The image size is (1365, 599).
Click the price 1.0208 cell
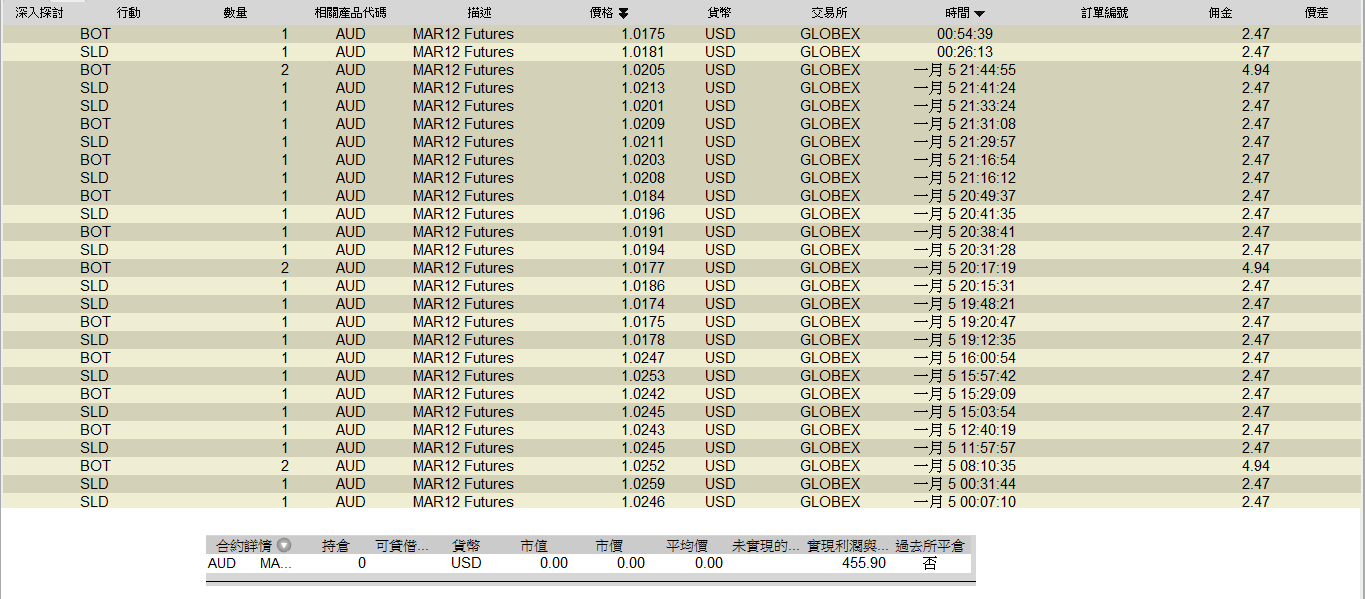click(x=643, y=178)
